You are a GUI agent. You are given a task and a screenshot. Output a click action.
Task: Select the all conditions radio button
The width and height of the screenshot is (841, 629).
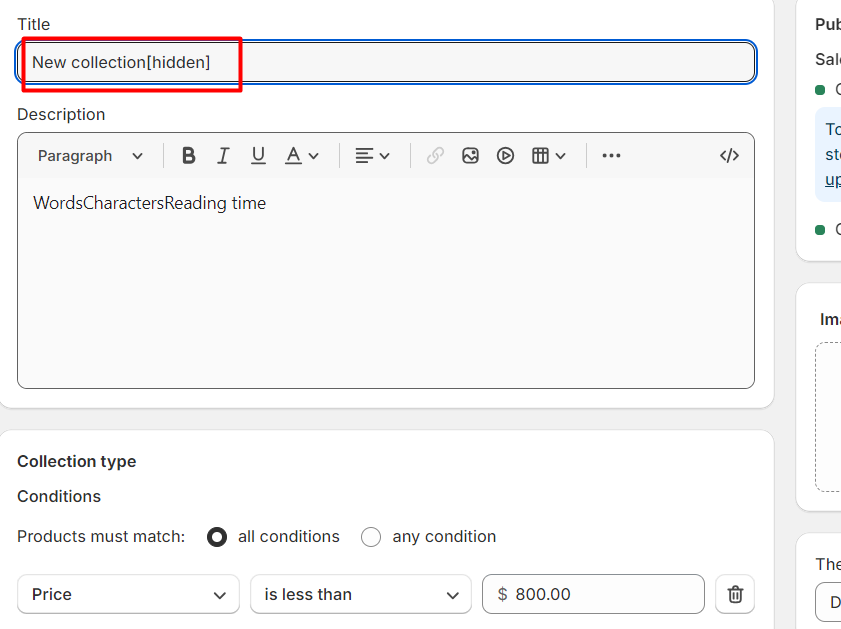click(x=217, y=537)
